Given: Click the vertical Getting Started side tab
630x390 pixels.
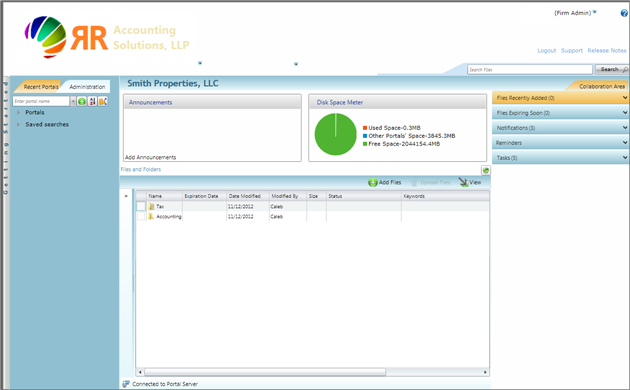Looking at the screenshot, I should click(x=6, y=137).
